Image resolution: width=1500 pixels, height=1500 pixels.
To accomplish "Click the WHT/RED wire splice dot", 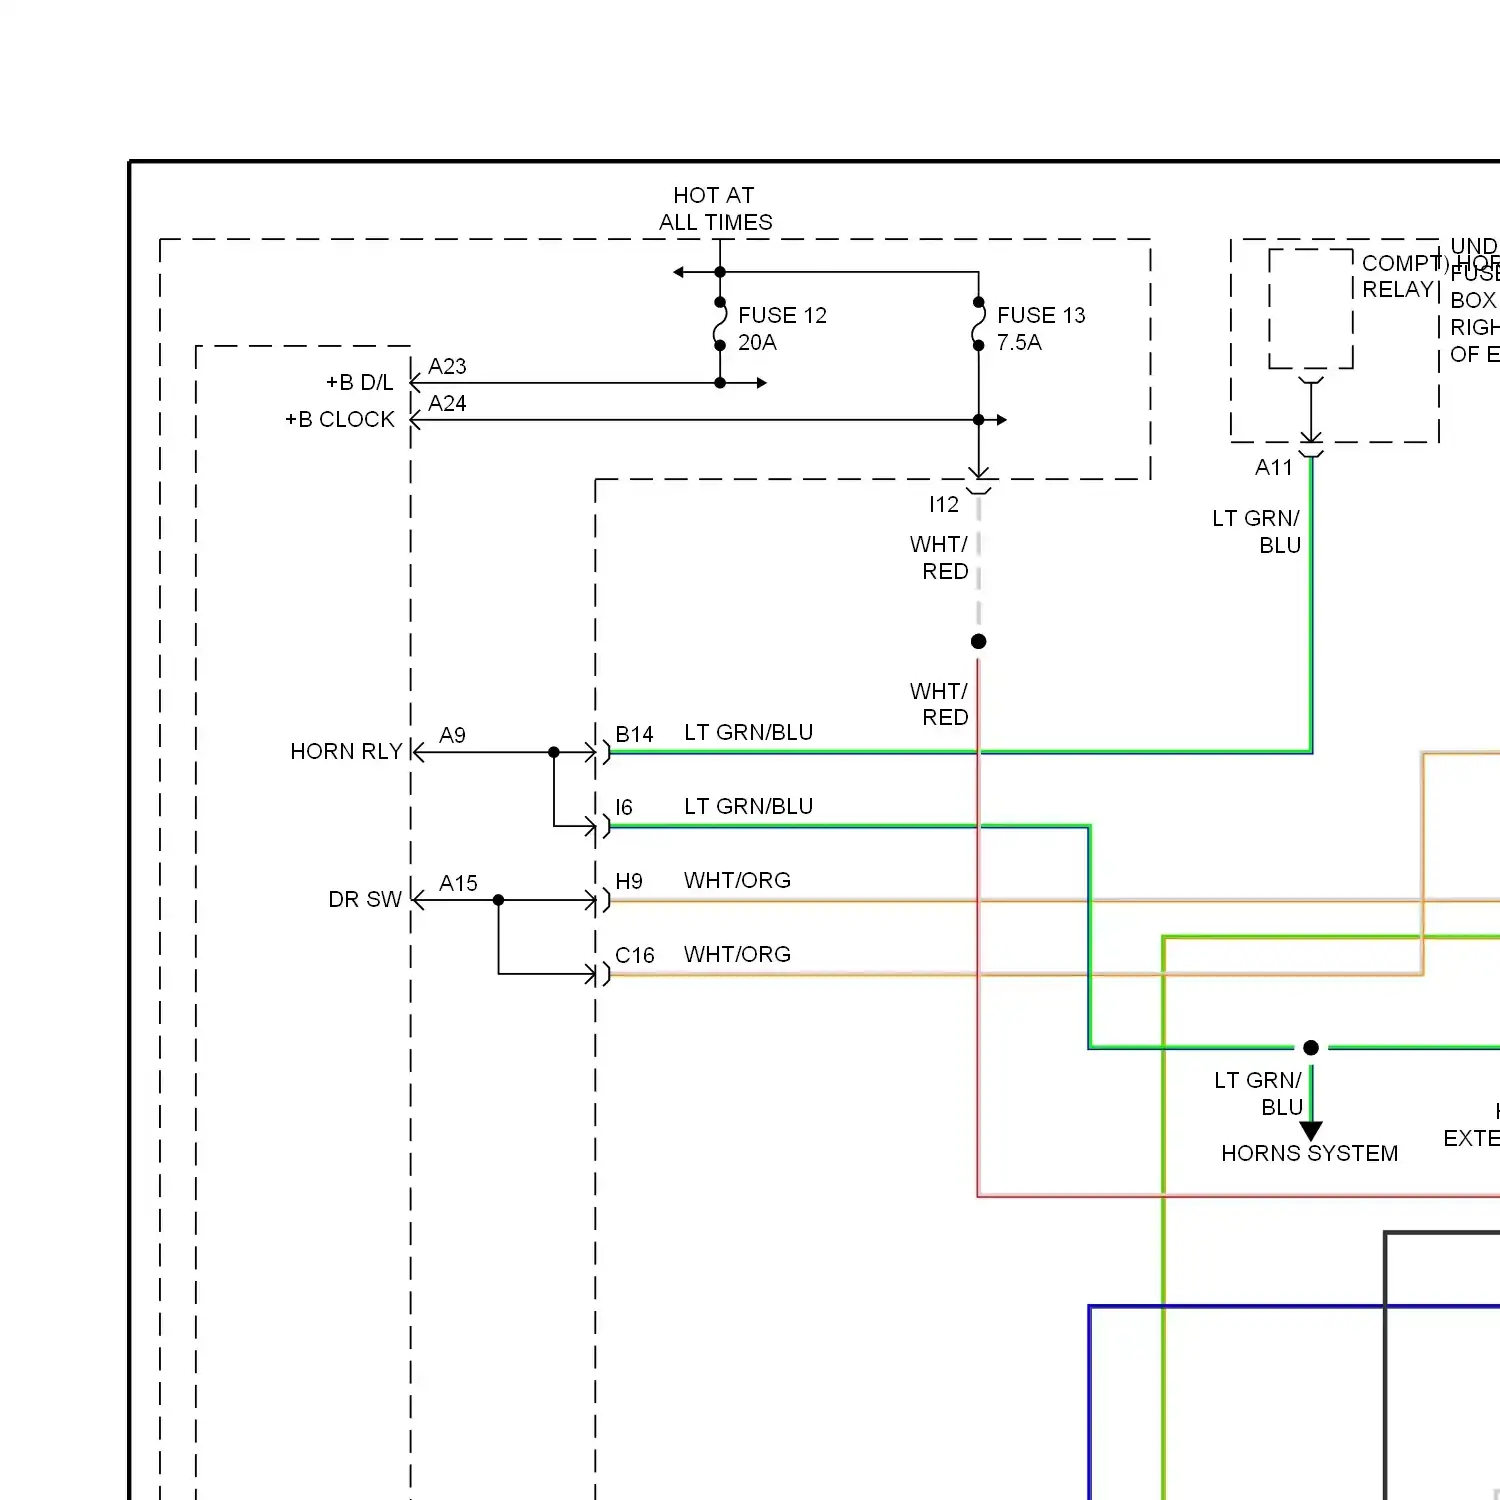I will pos(979,641).
